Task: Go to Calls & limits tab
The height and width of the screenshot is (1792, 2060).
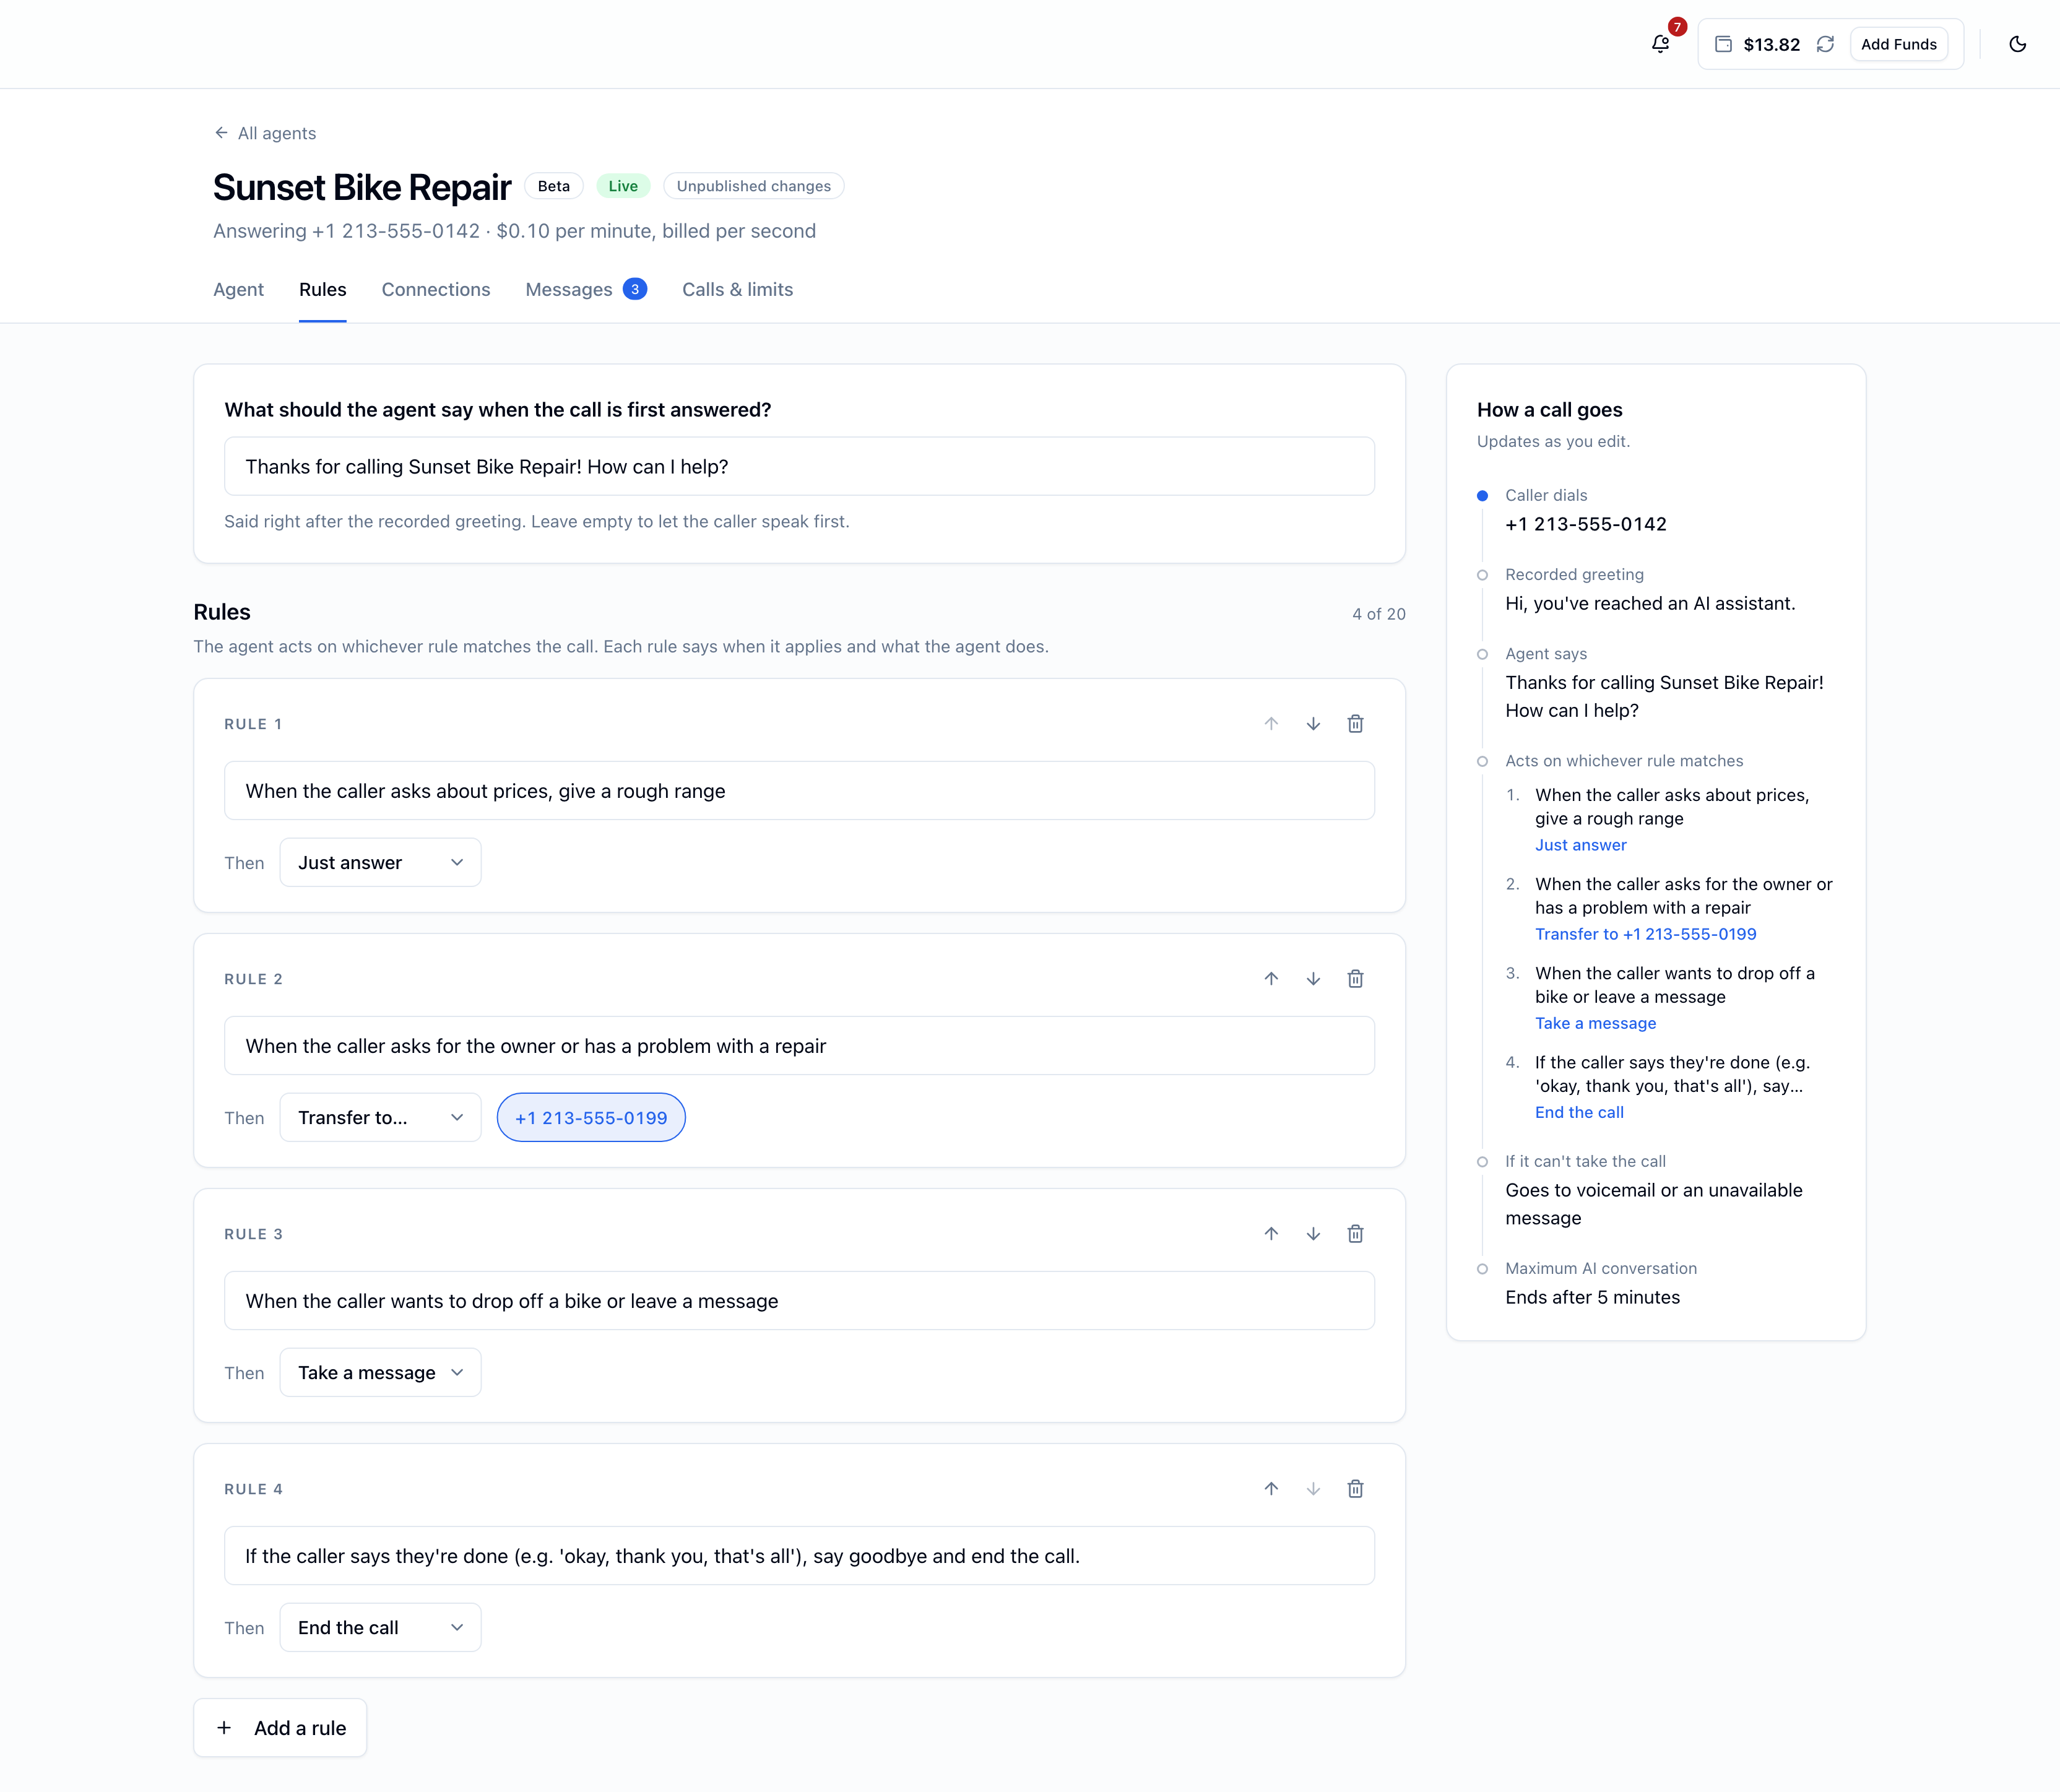Action: tap(738, 290)
